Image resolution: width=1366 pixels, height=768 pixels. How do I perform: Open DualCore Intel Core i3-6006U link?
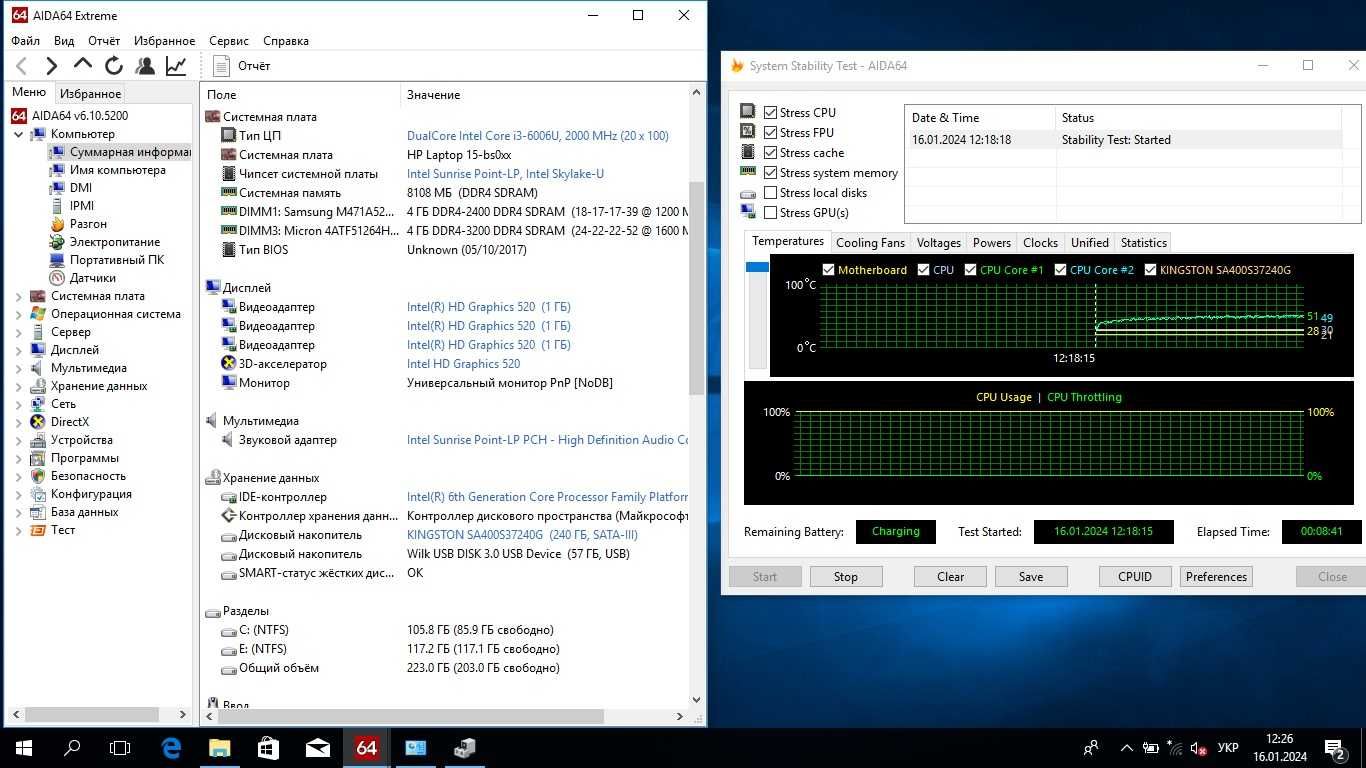click(x=538, y=136)
